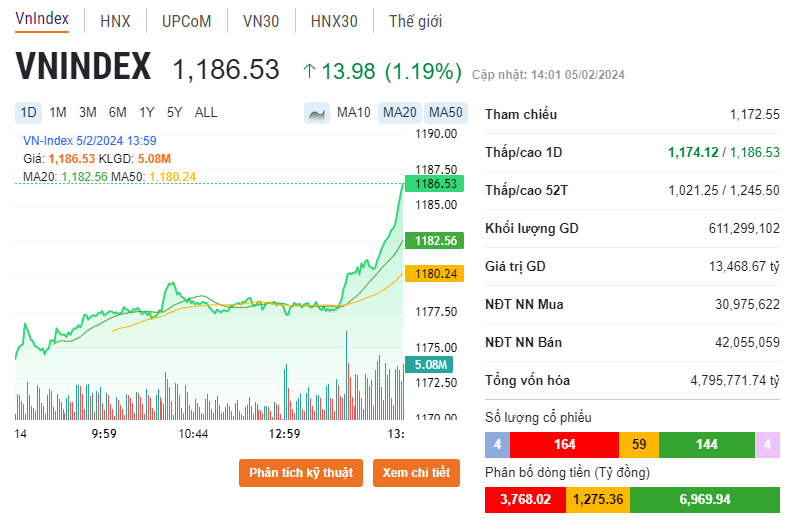804x524 pixels.
Task: Click the red 164 declining stocks segment
Action: tap(564, 444)
